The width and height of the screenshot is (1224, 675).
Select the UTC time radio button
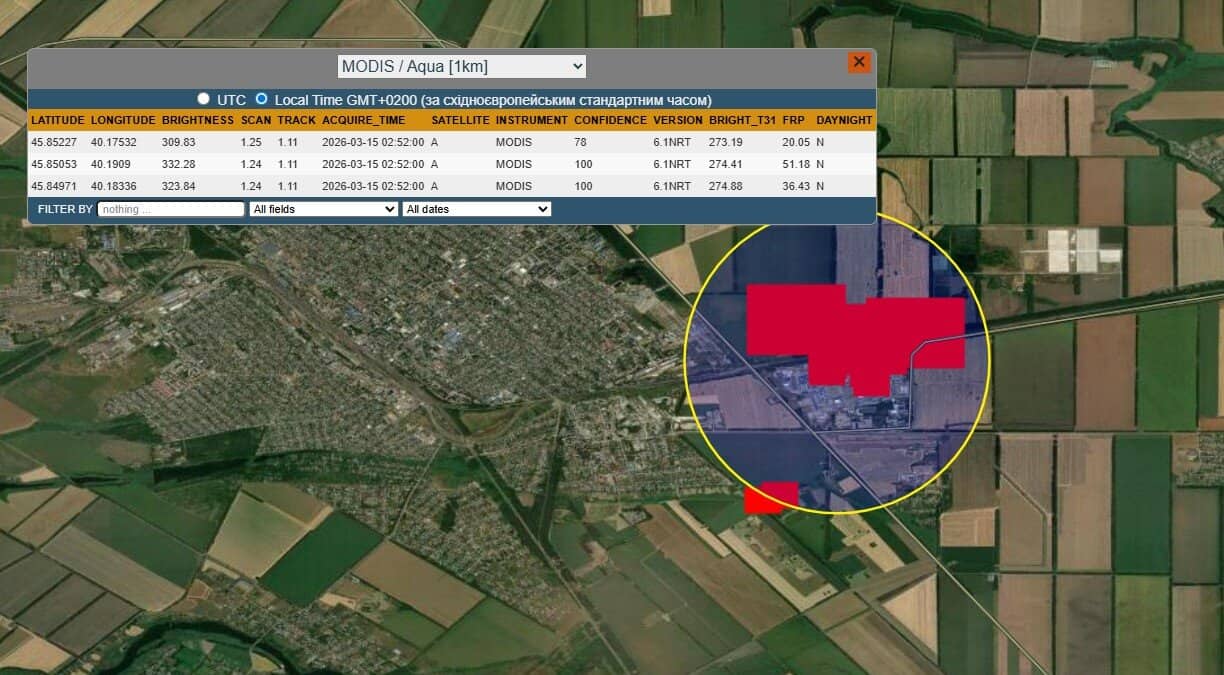[204, 99]
